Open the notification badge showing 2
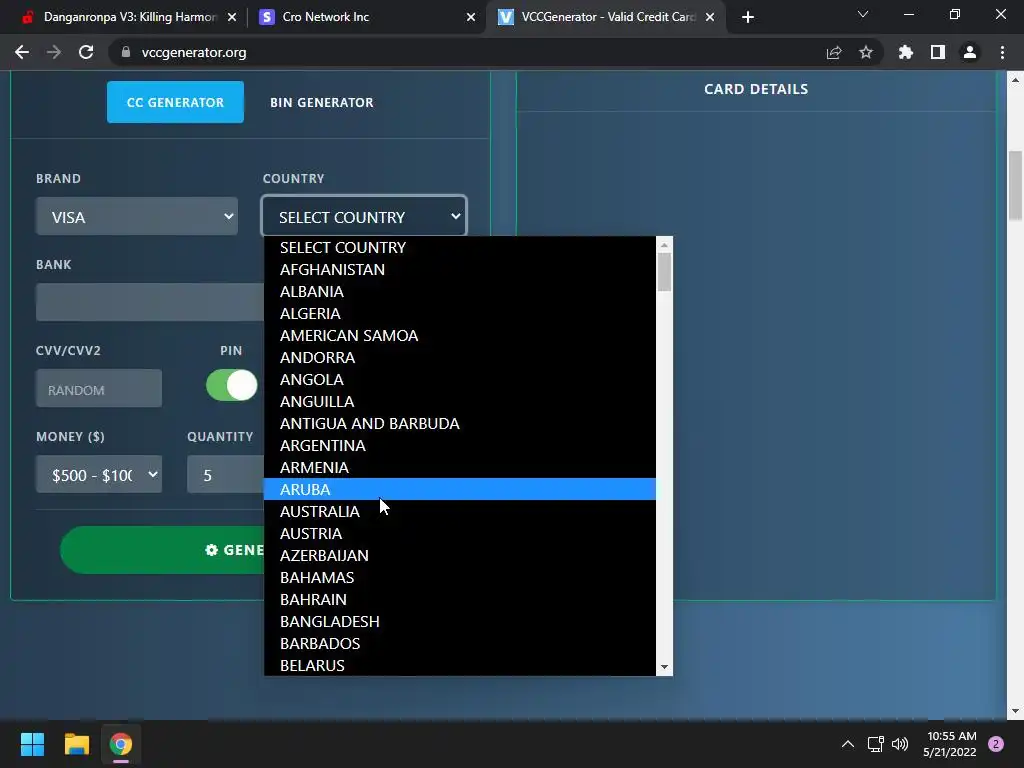 click(x=995, y=744)
